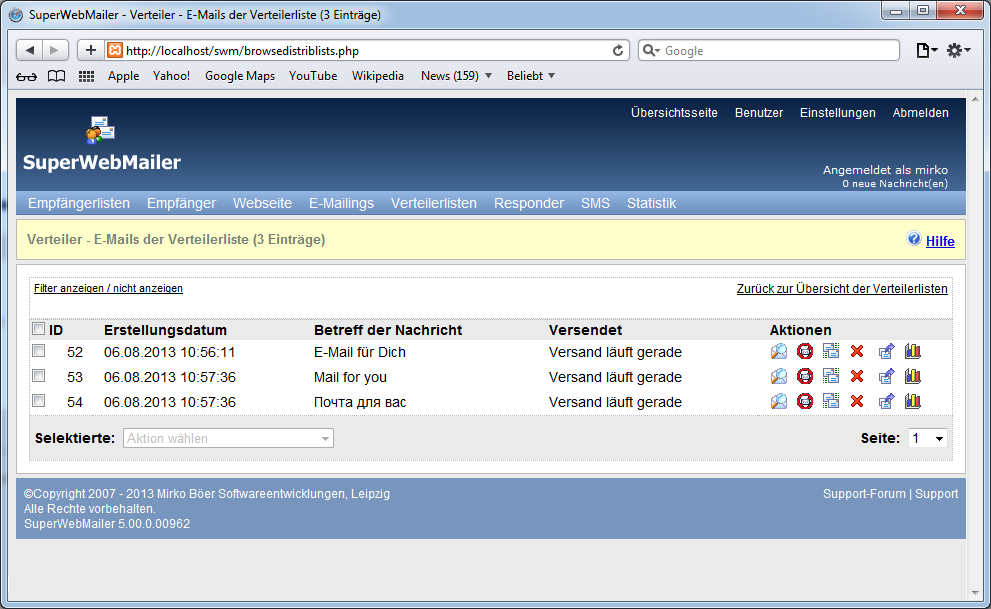Viewport: 991px width, 609px height.
Task: Click the red X delete icon for ID 53
Action: tap(857, 377)
